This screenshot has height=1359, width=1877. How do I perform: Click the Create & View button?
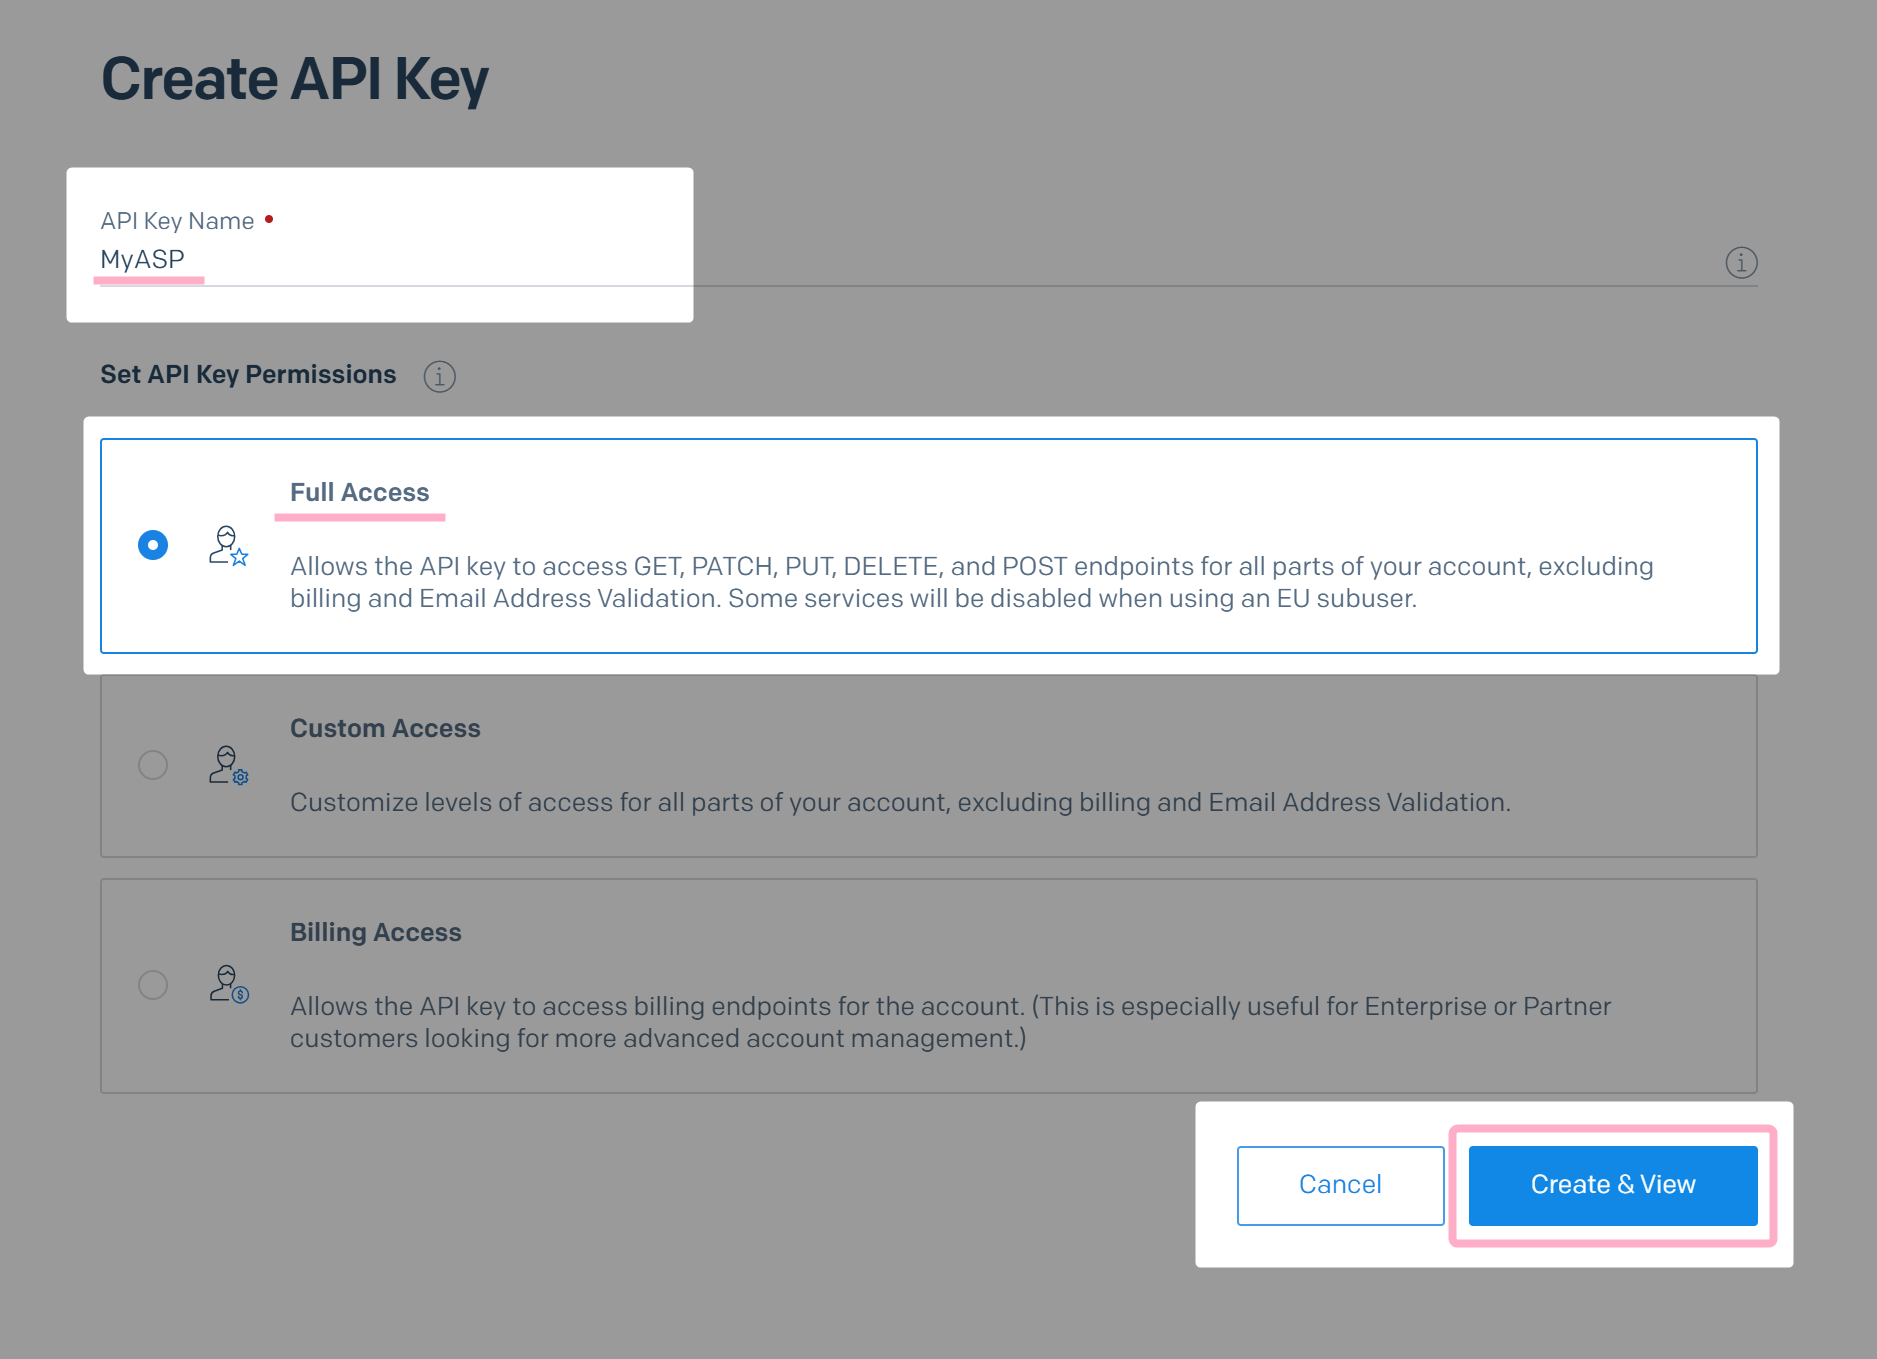pyautogui.click(x=1613, y=1185)
